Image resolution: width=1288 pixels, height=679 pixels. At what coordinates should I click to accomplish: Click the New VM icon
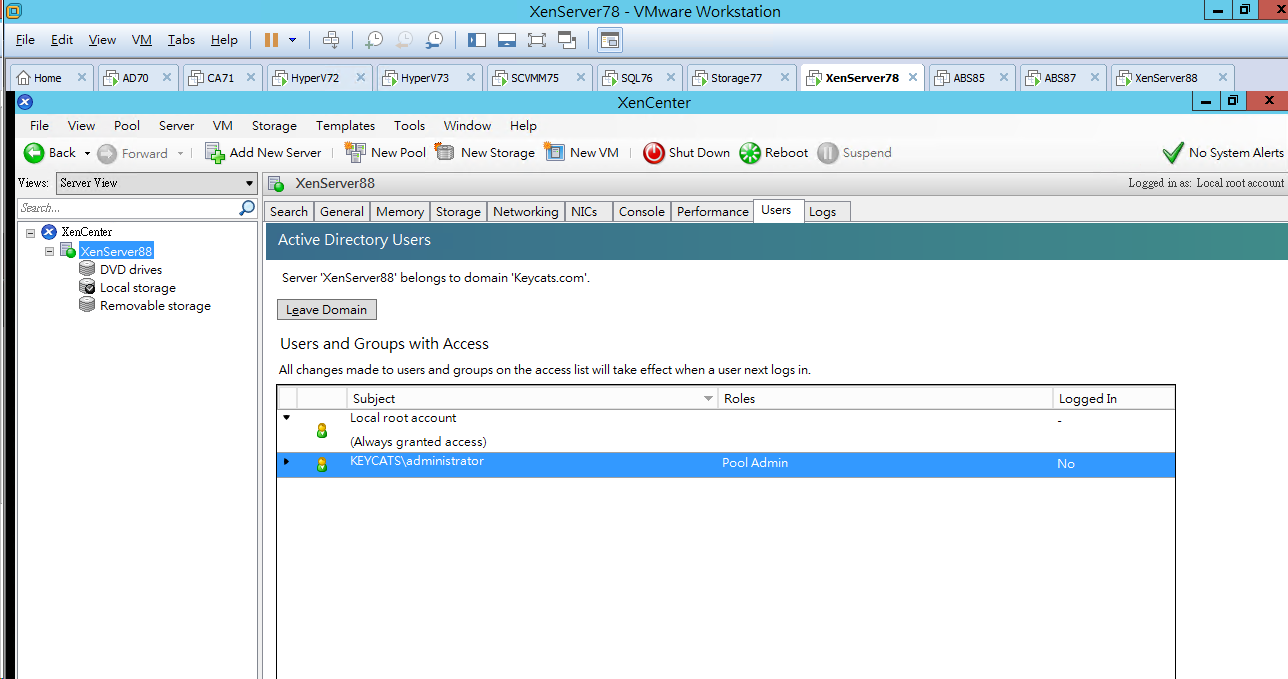(554, 153)
